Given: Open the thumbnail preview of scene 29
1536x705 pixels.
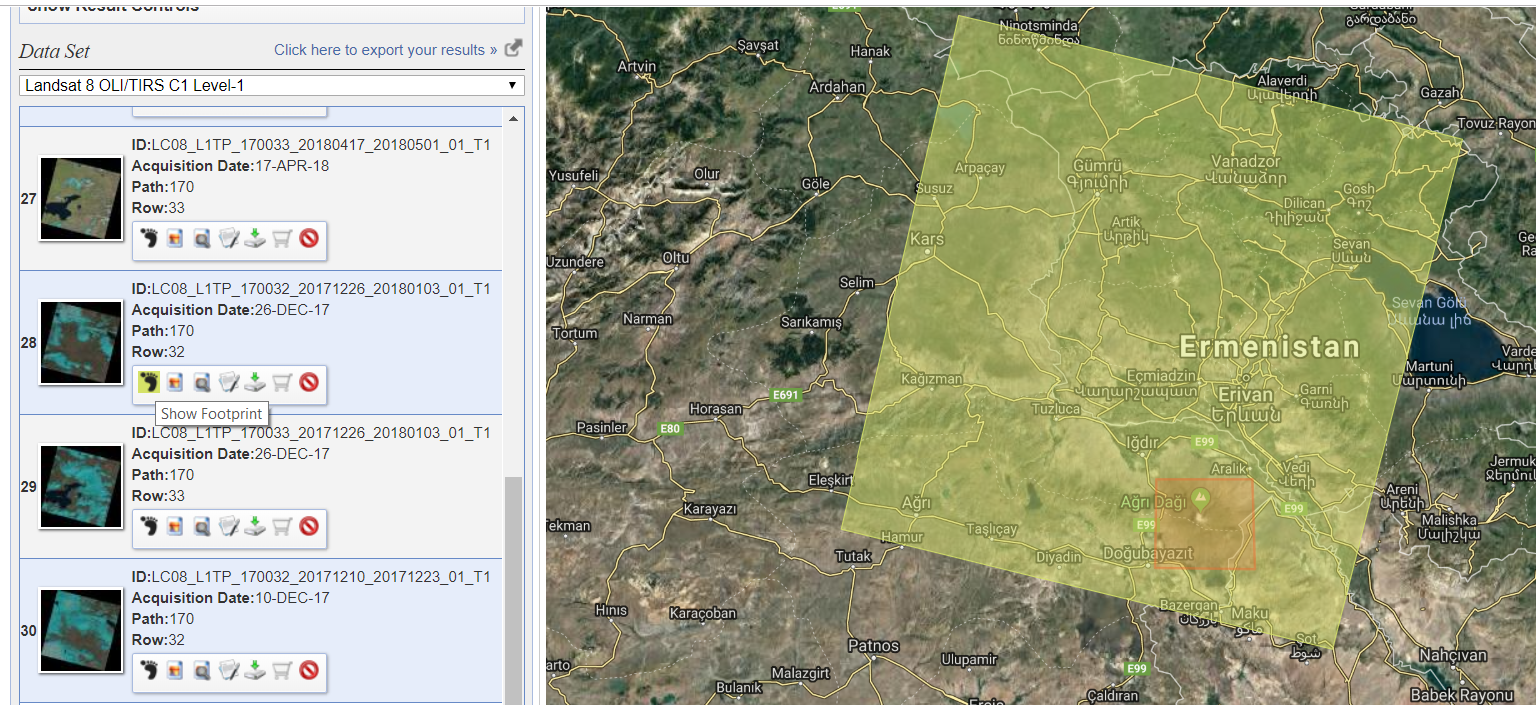Looking at the screenshot, I should coord(80,487).
